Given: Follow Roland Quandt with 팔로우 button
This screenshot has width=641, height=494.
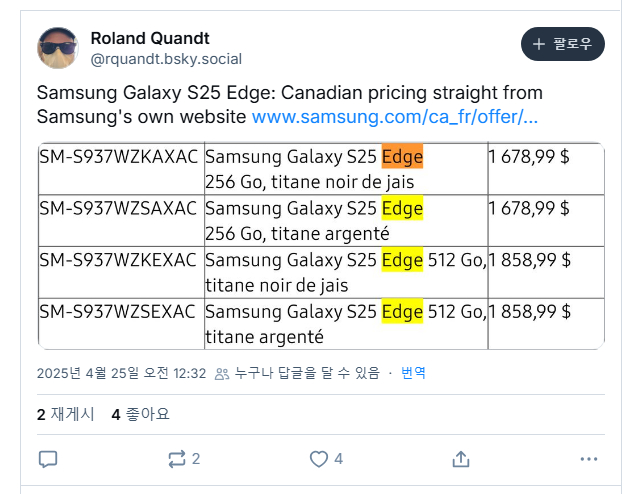Looking at the screenshot, I should pos(563,44).
